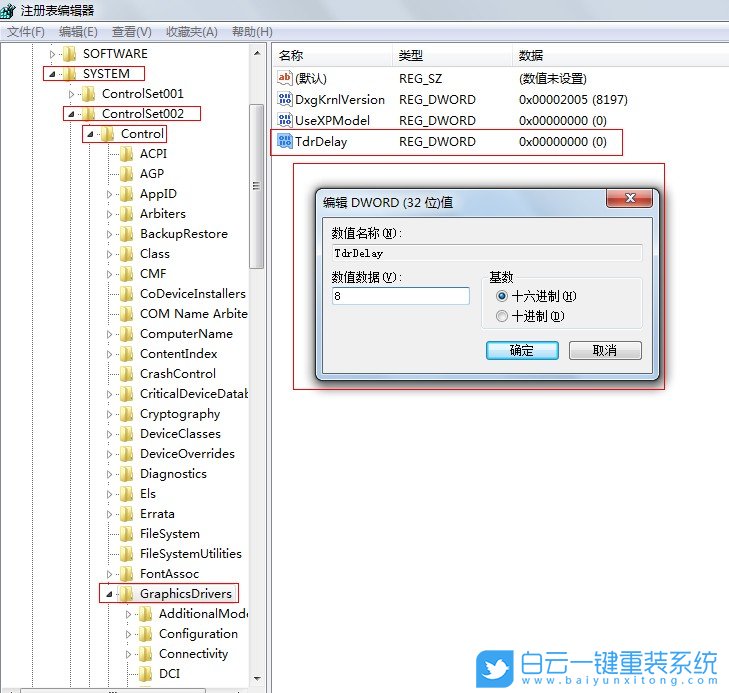The width and height of the screenshot is (729, 693).
Task: Click the AppID folder icon
Action: click(126, 194)
